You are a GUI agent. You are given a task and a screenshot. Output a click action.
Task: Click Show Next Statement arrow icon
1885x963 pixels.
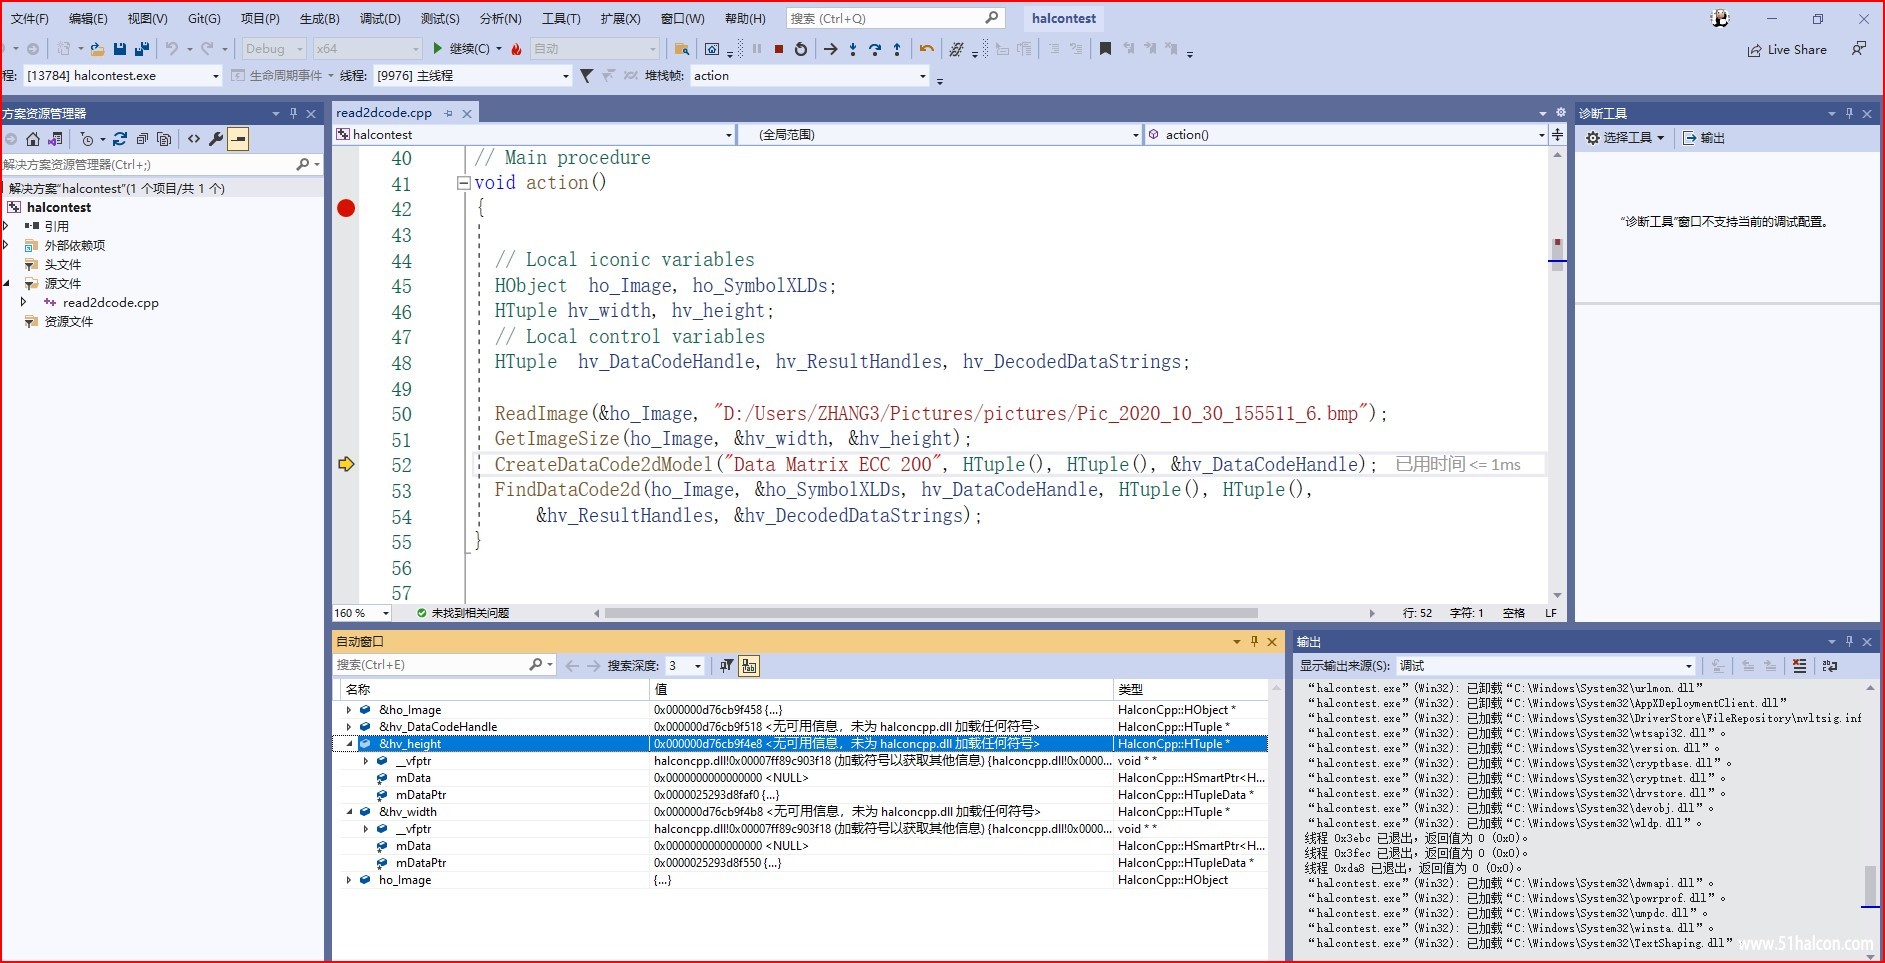click(830, 49)
